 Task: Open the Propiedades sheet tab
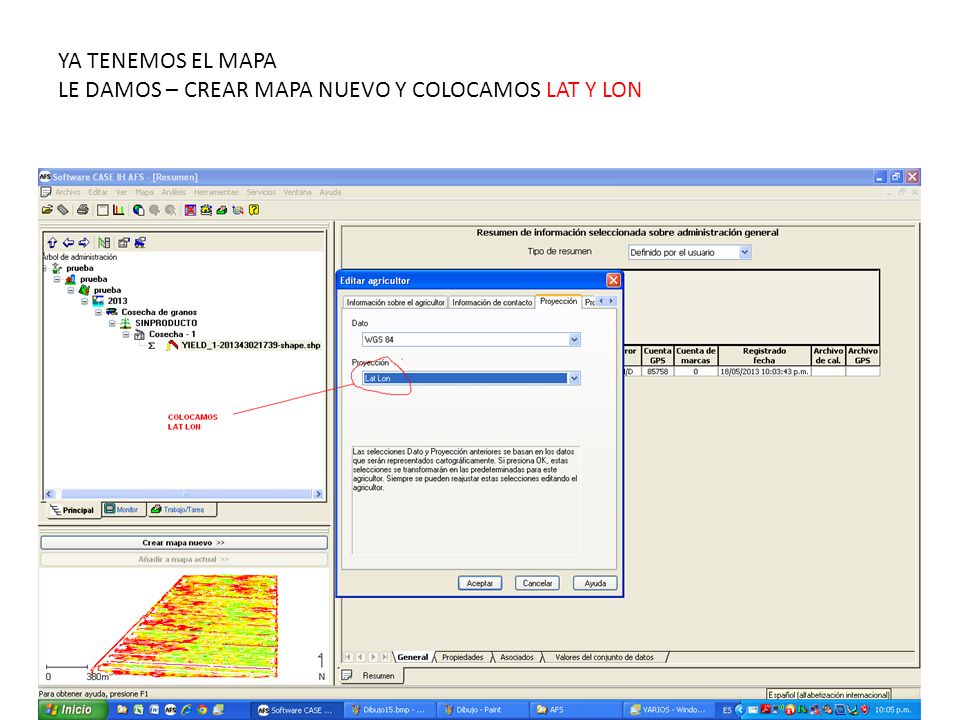463,658
